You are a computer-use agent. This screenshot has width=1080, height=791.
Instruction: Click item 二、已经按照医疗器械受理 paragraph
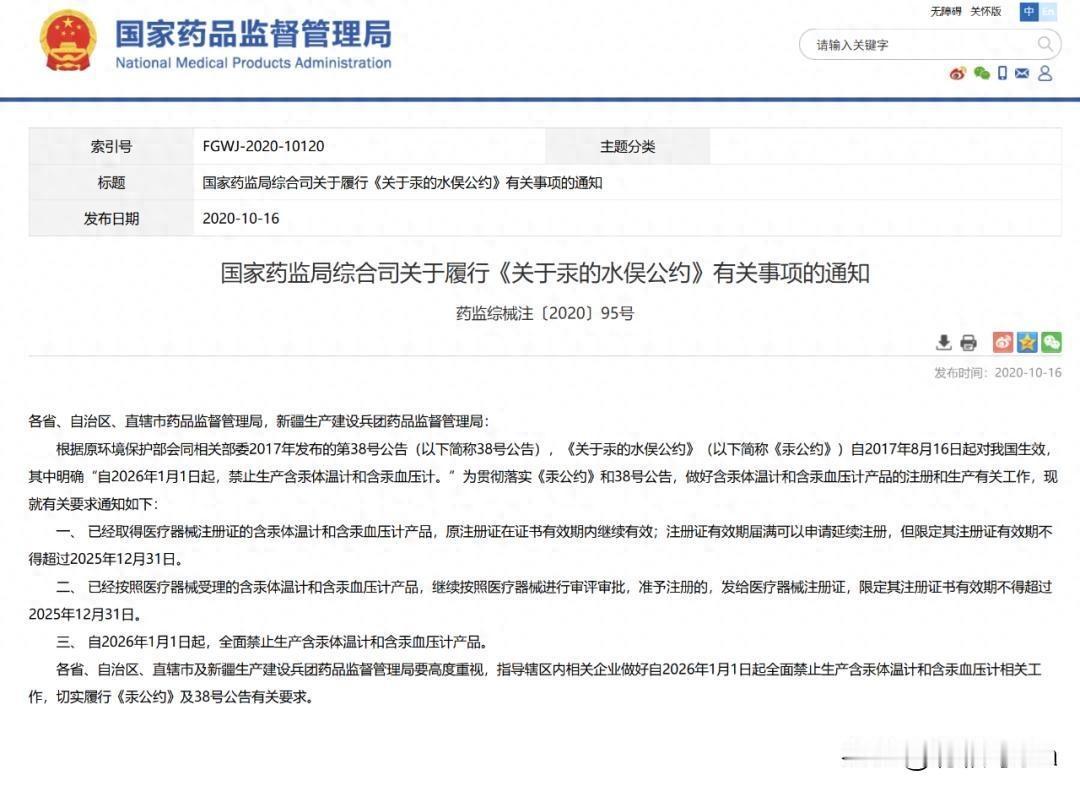[541, 600]
